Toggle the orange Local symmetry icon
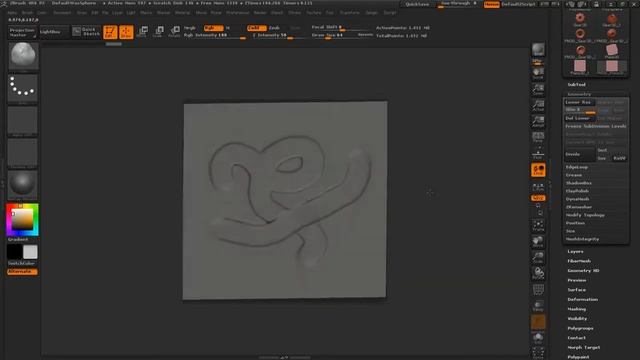The height and width of the screenshot is (360, 640). pos(538,170)
